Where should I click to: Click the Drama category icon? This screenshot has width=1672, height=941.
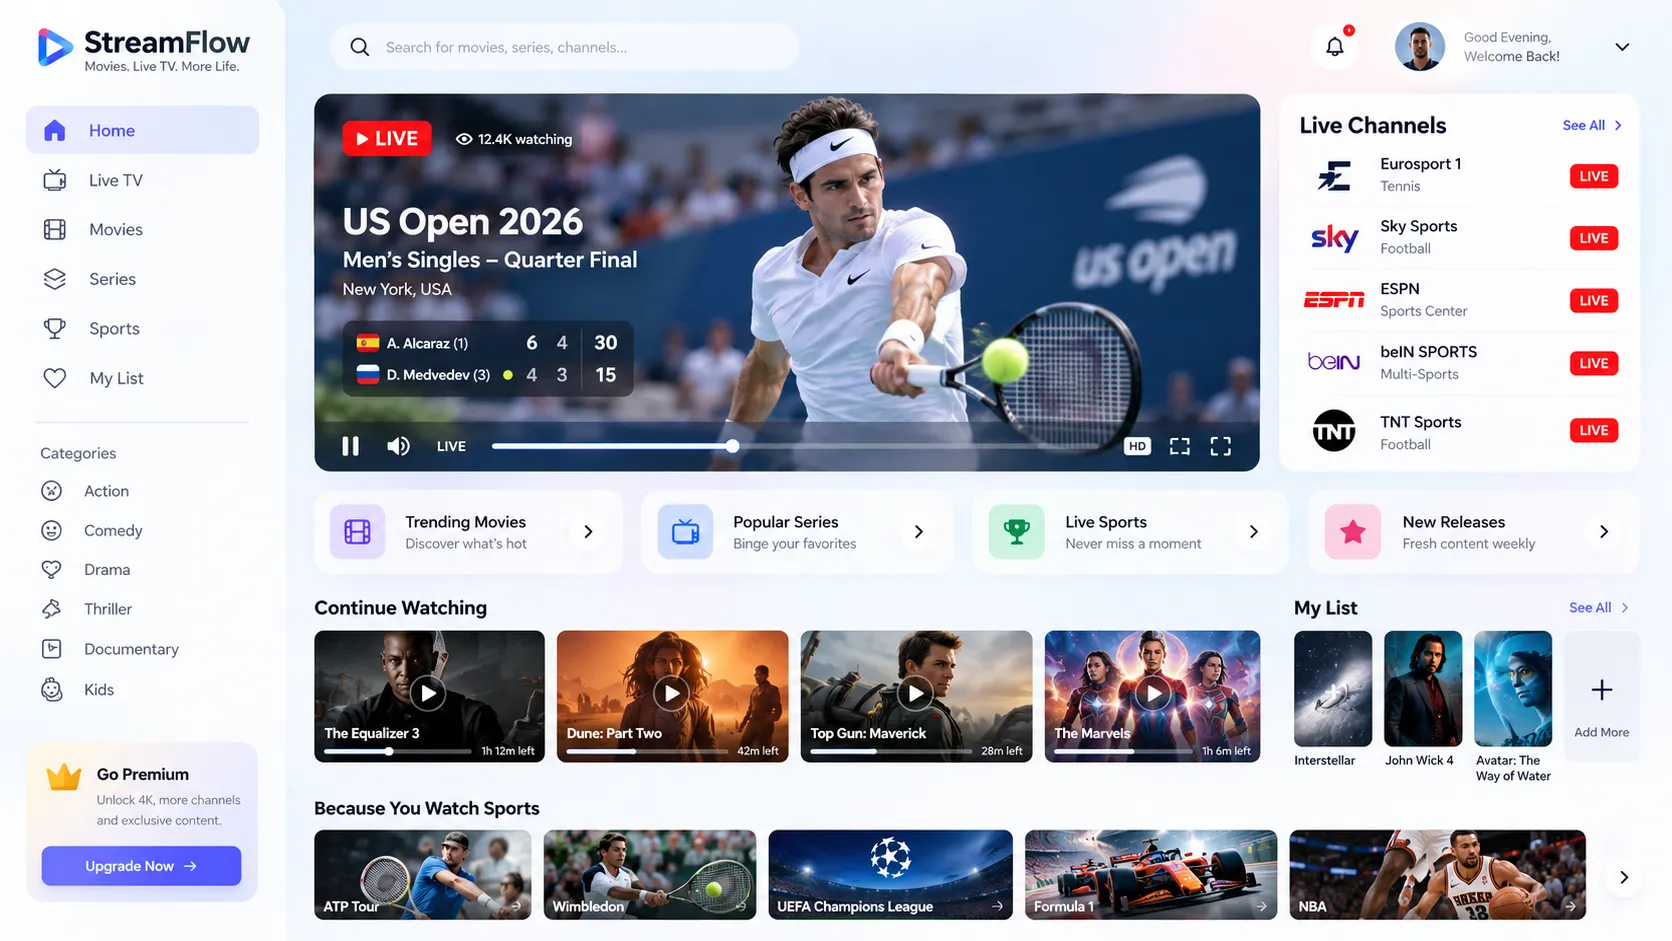[x=52, y=569]
